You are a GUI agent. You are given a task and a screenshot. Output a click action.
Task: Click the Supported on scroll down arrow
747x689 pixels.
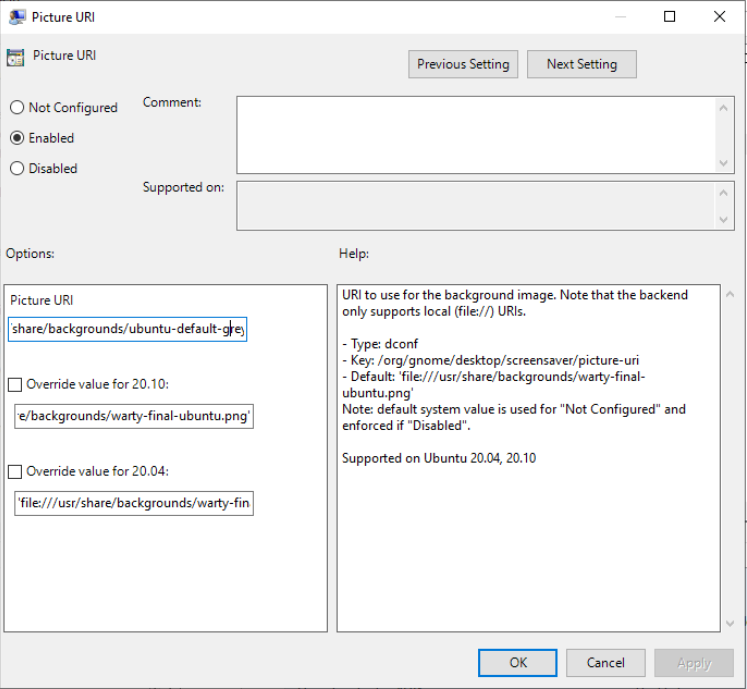[x=723, y=220]
